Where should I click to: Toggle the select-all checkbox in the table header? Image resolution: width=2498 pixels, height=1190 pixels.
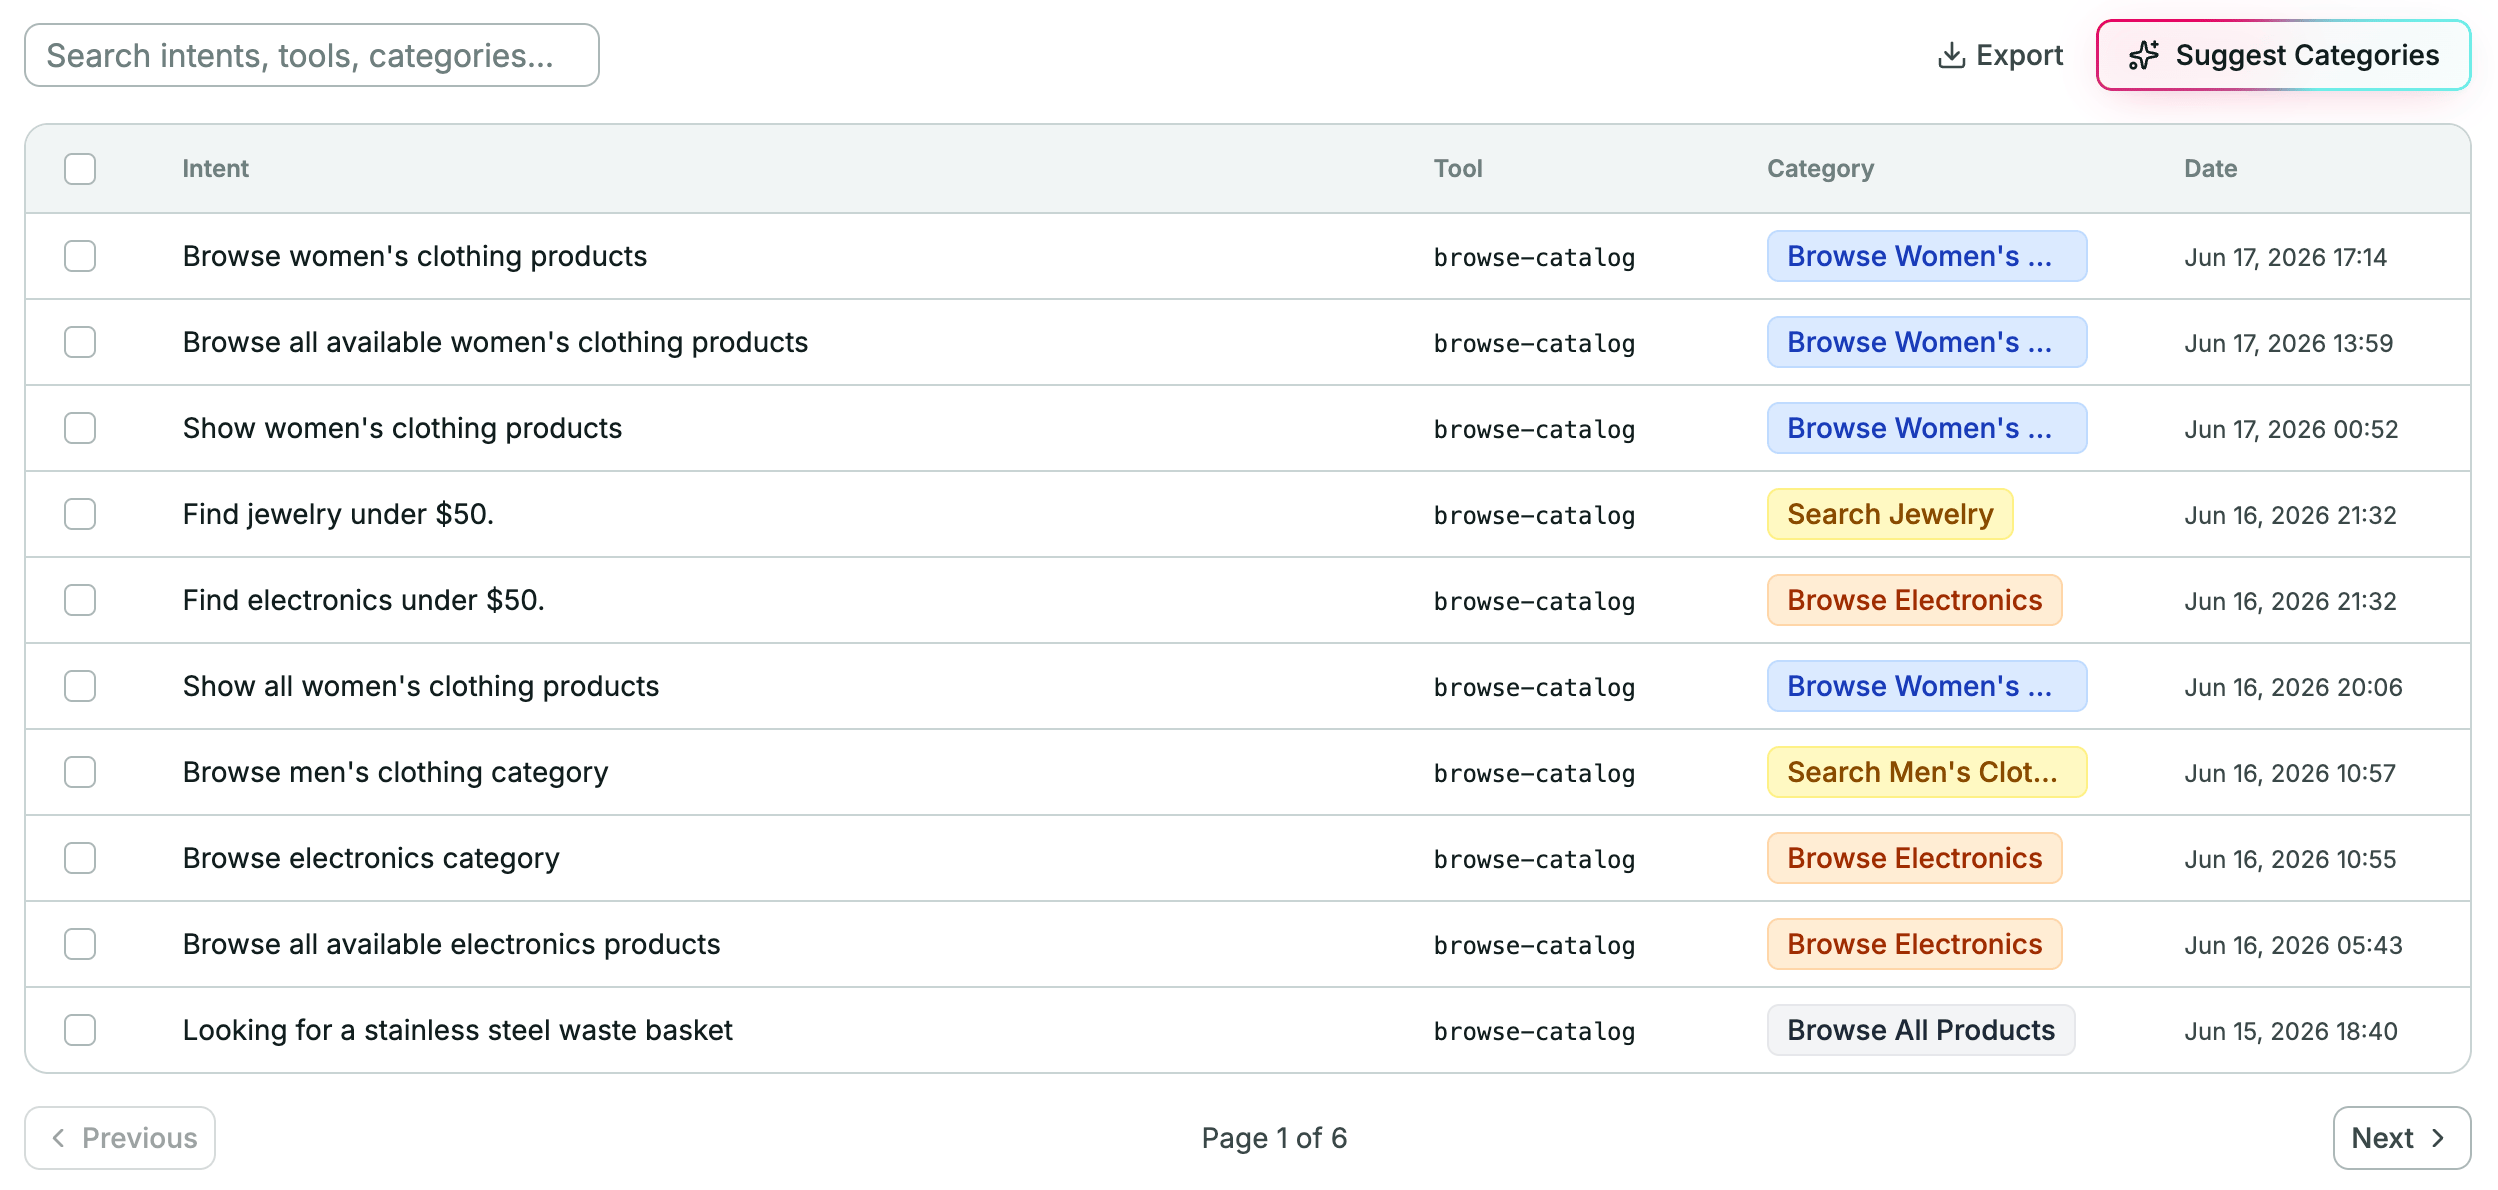click(x=80, y=169)
